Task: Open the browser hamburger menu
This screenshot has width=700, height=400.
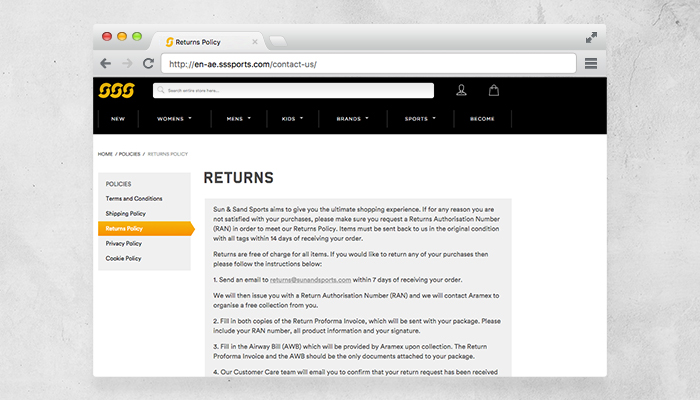Action: click(591, 63)
